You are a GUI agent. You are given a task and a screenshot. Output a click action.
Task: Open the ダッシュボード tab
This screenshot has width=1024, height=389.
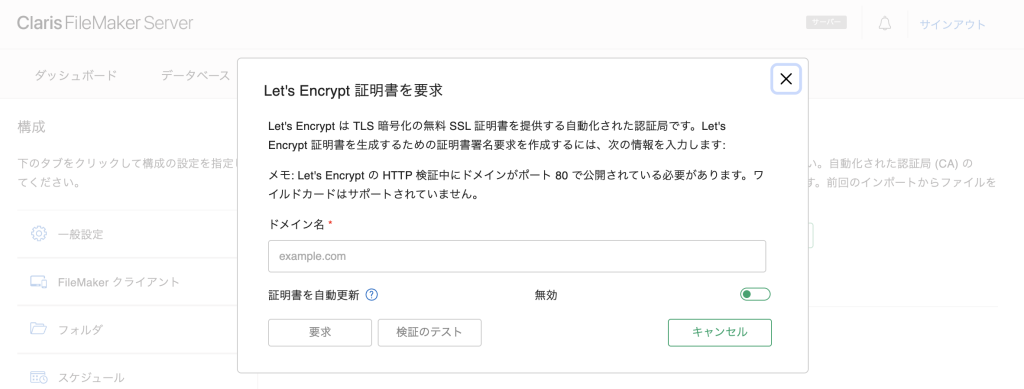point(76,75)
